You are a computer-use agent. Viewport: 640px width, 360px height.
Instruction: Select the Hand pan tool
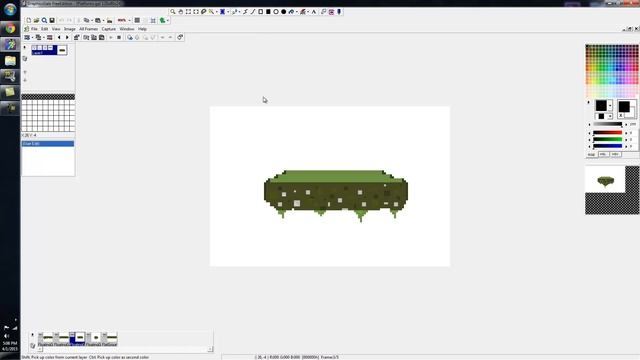point(181,12)
